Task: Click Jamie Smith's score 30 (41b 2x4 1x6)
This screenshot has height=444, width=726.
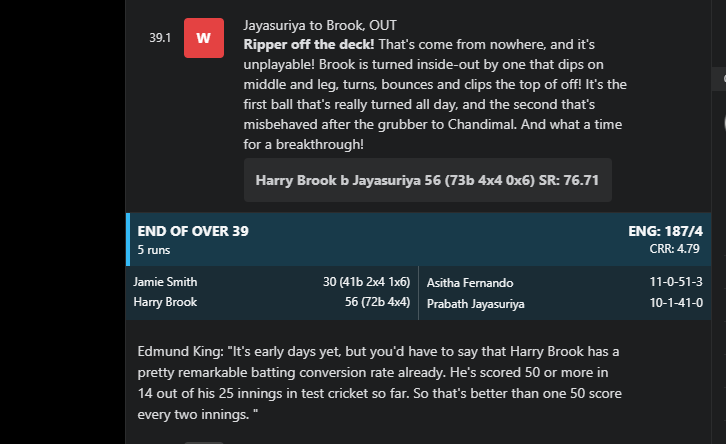Action: [366, 281]
